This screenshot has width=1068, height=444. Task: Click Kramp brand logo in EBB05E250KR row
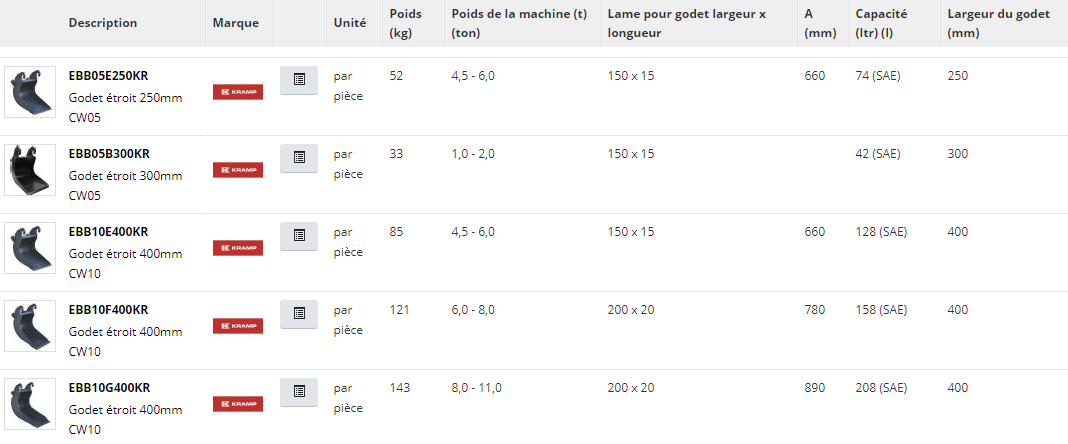point(238,92)
